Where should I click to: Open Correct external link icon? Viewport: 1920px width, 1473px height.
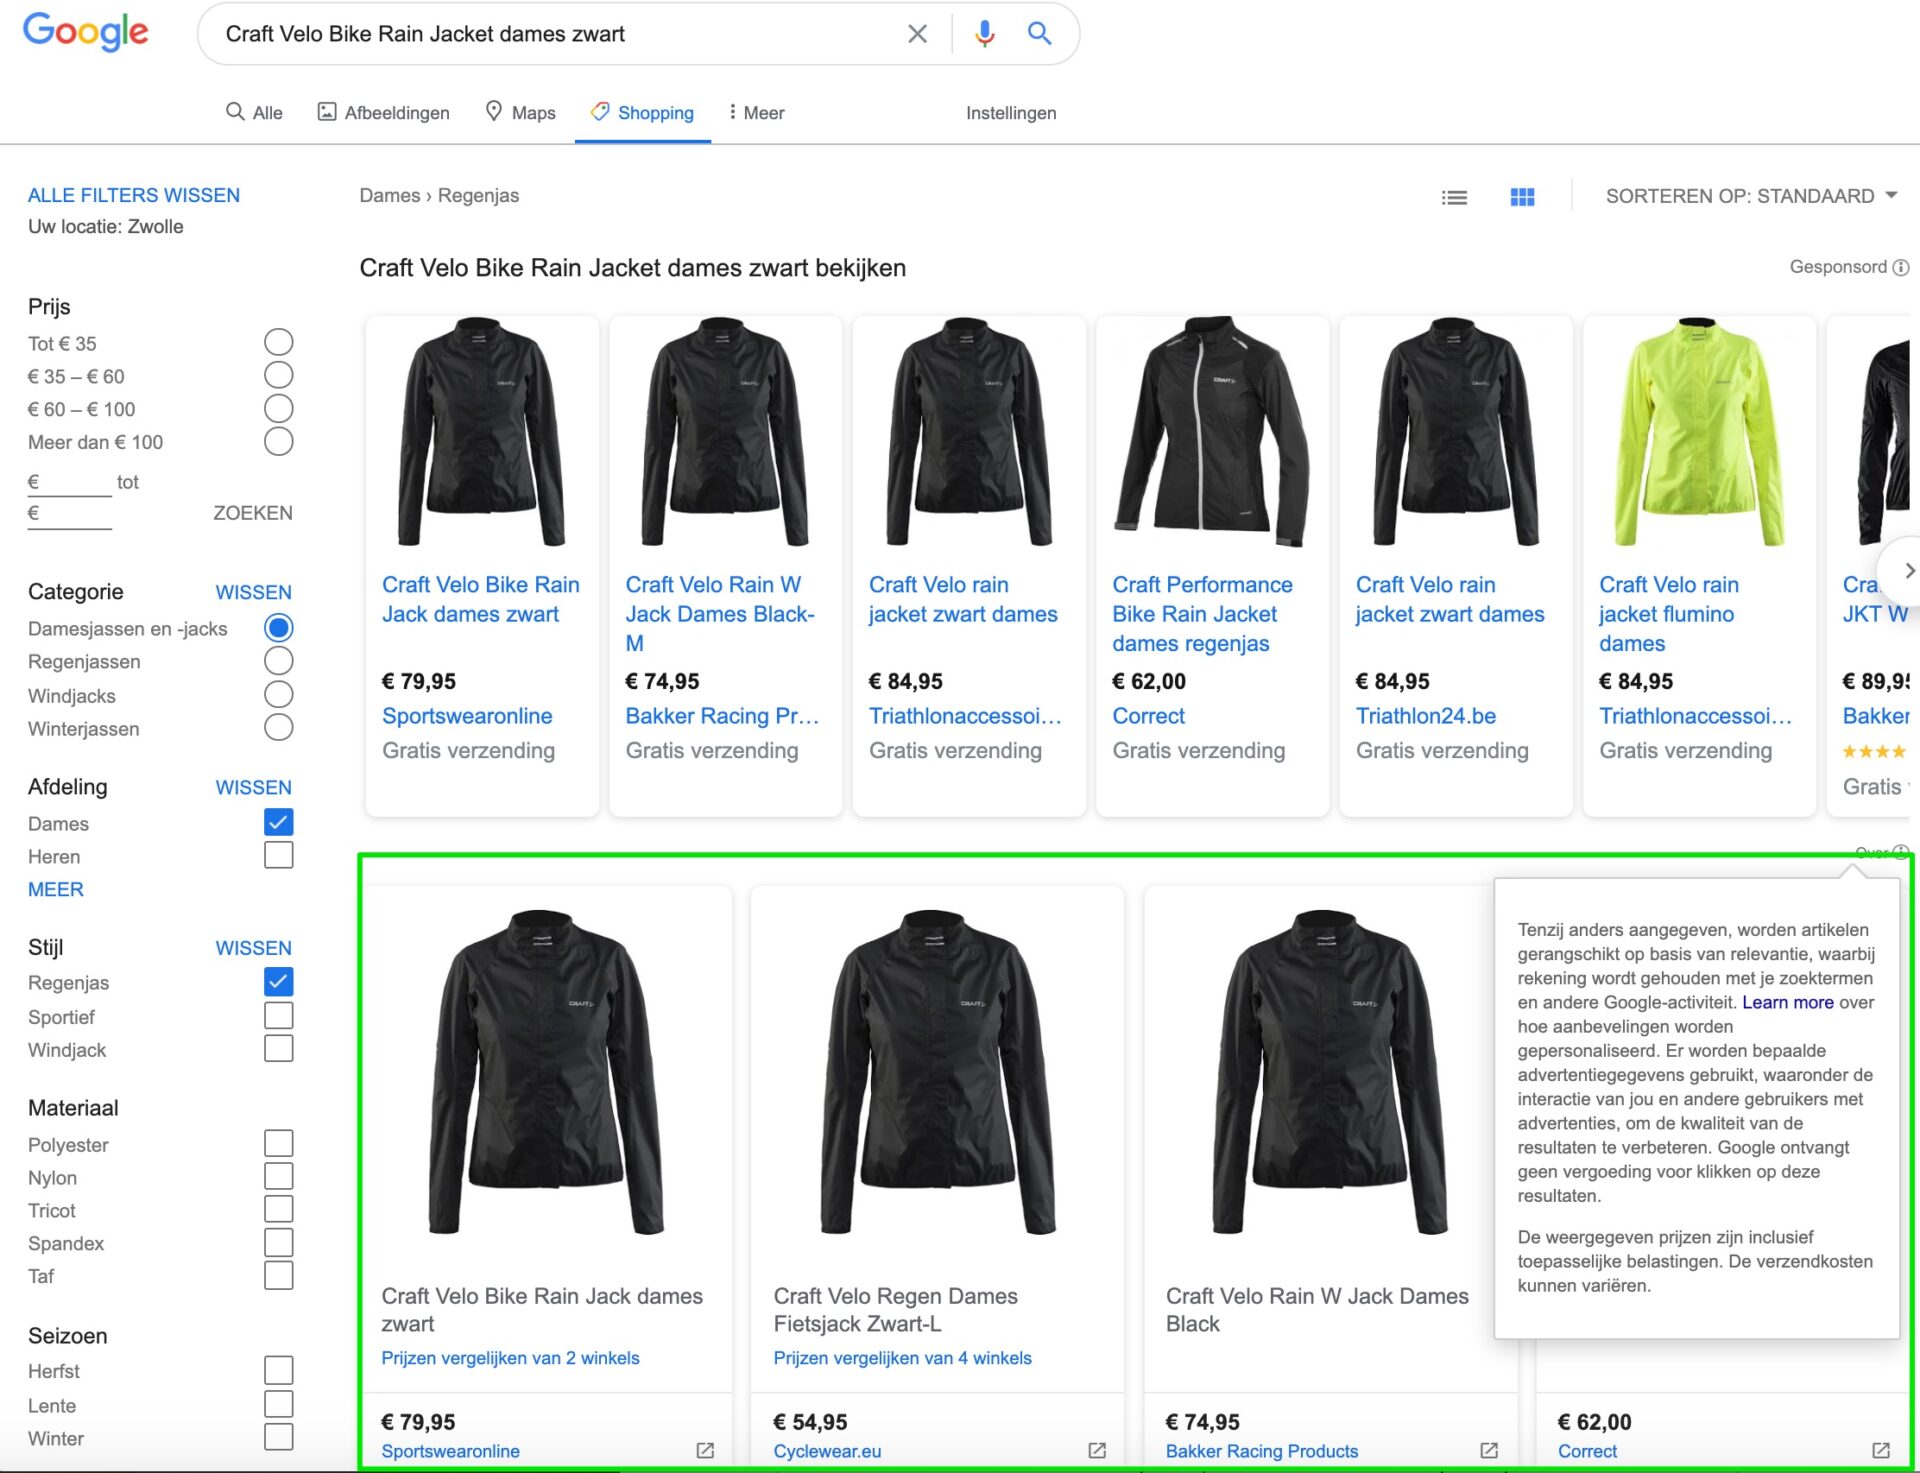coord(1881,1450)
